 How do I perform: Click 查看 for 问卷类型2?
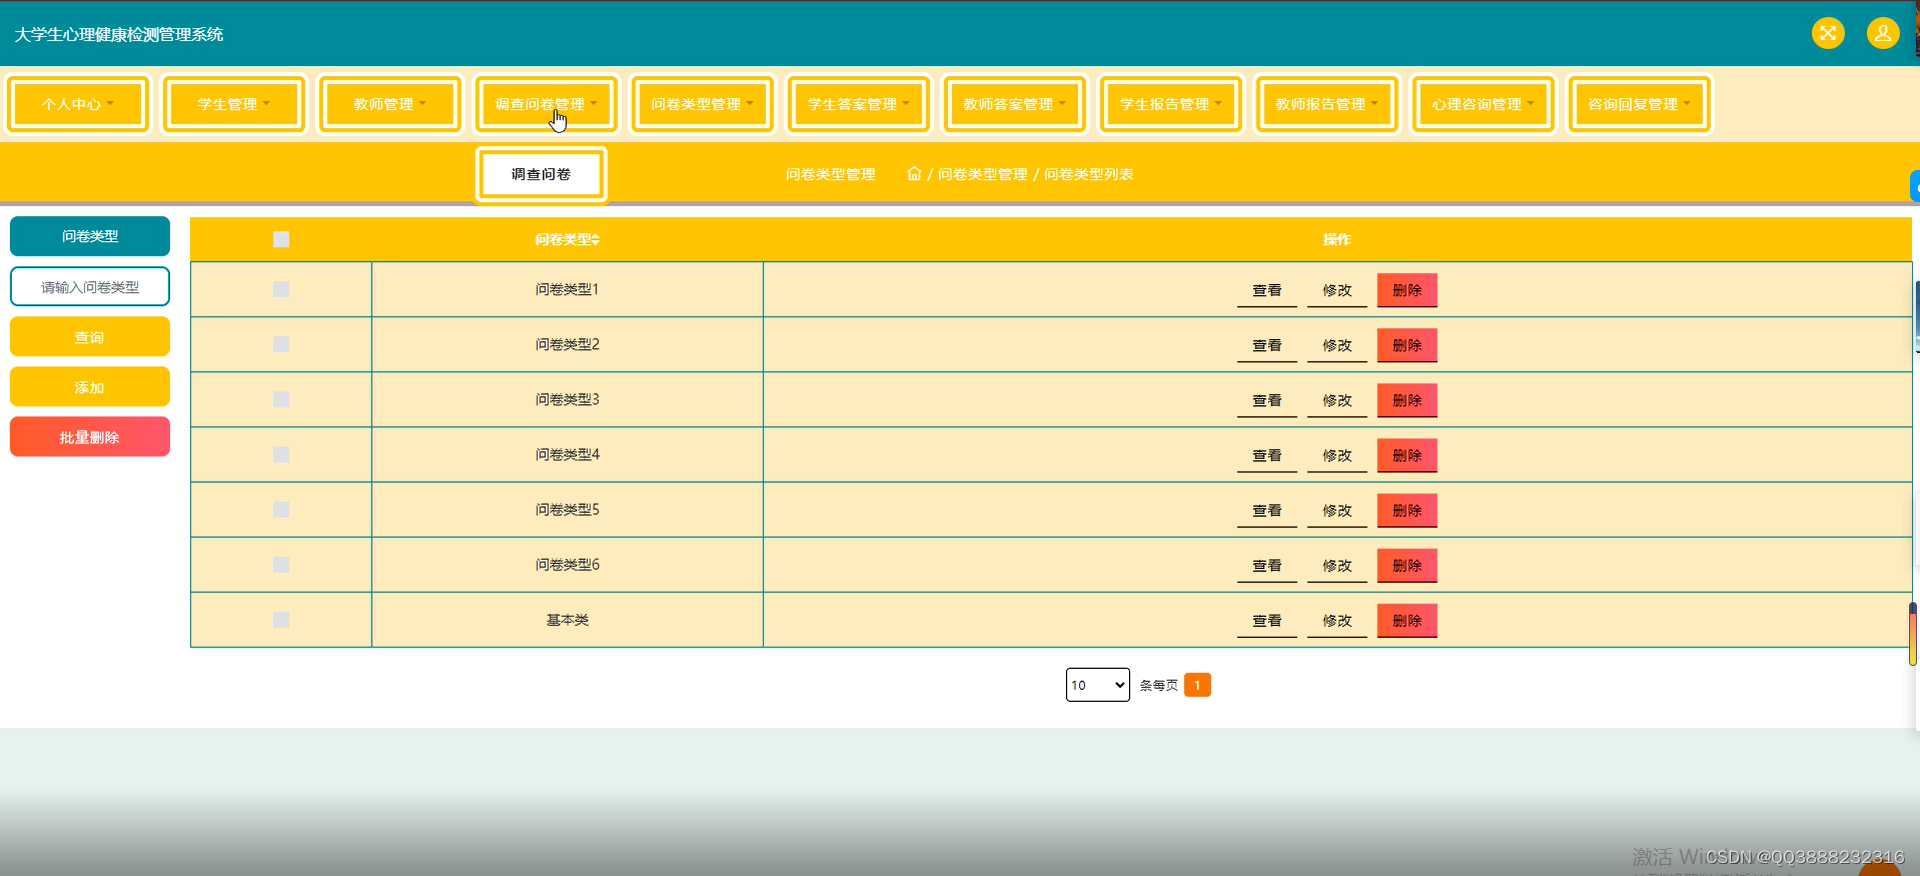pos(1267,345)
